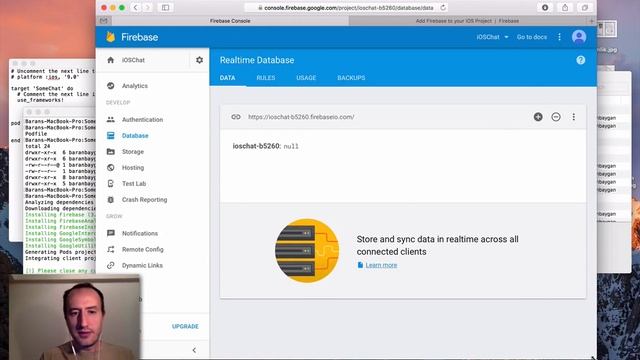Image resolution: width=640 pixels, height=360 pixels.
Task: Open the user account avatar
Action: tap(579, 37)
